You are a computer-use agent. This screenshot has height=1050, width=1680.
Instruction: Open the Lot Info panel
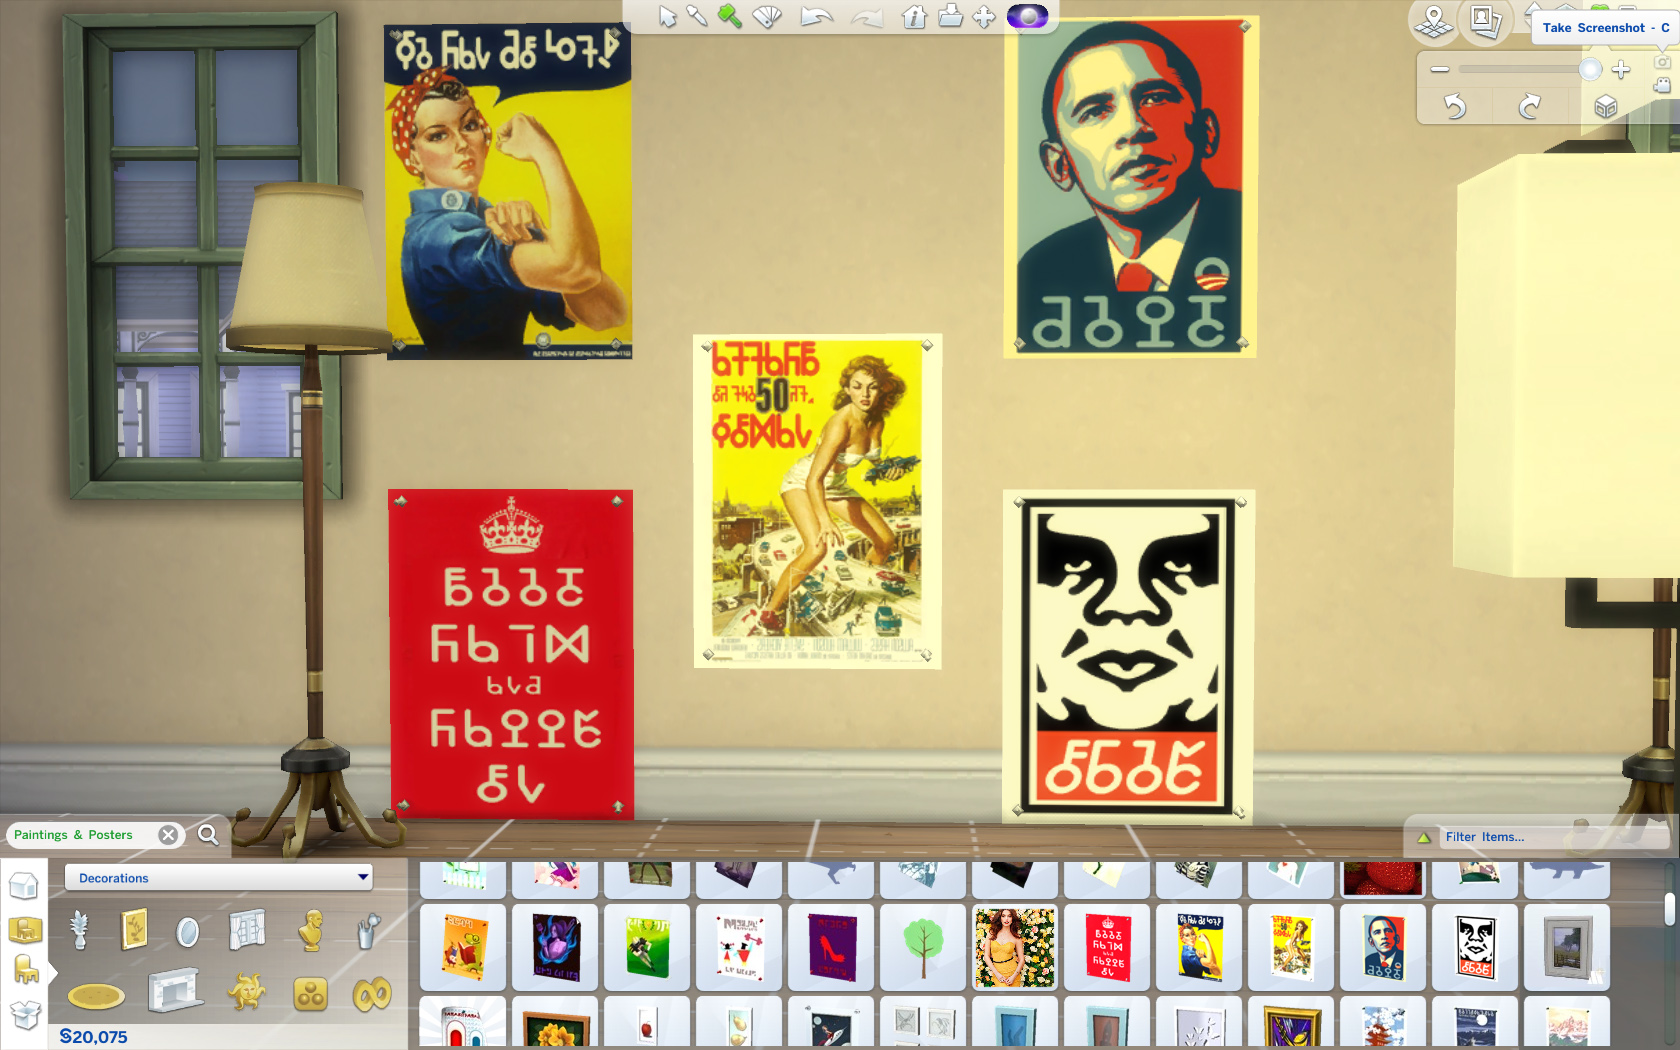(x=914, y=16)
